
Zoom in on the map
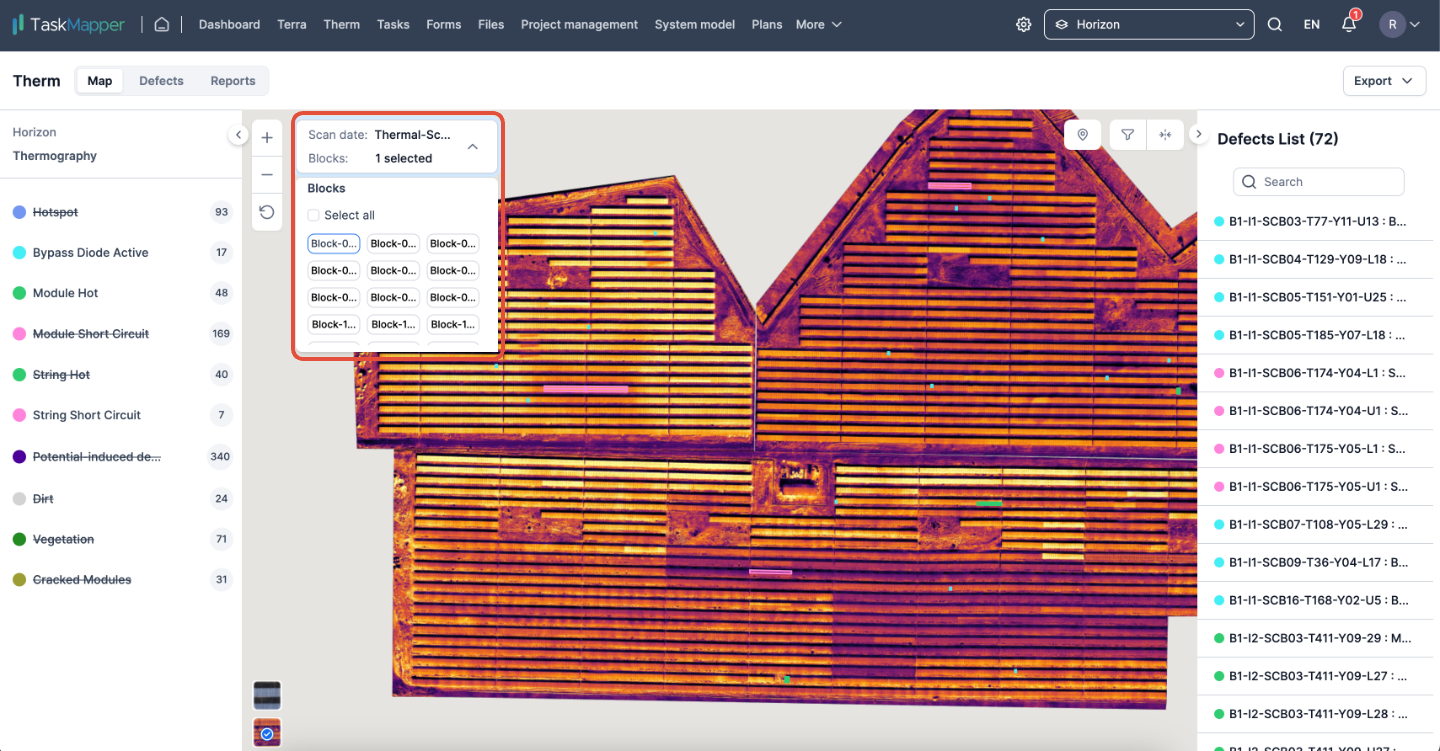pyautogui.click(x=267, y=138)
